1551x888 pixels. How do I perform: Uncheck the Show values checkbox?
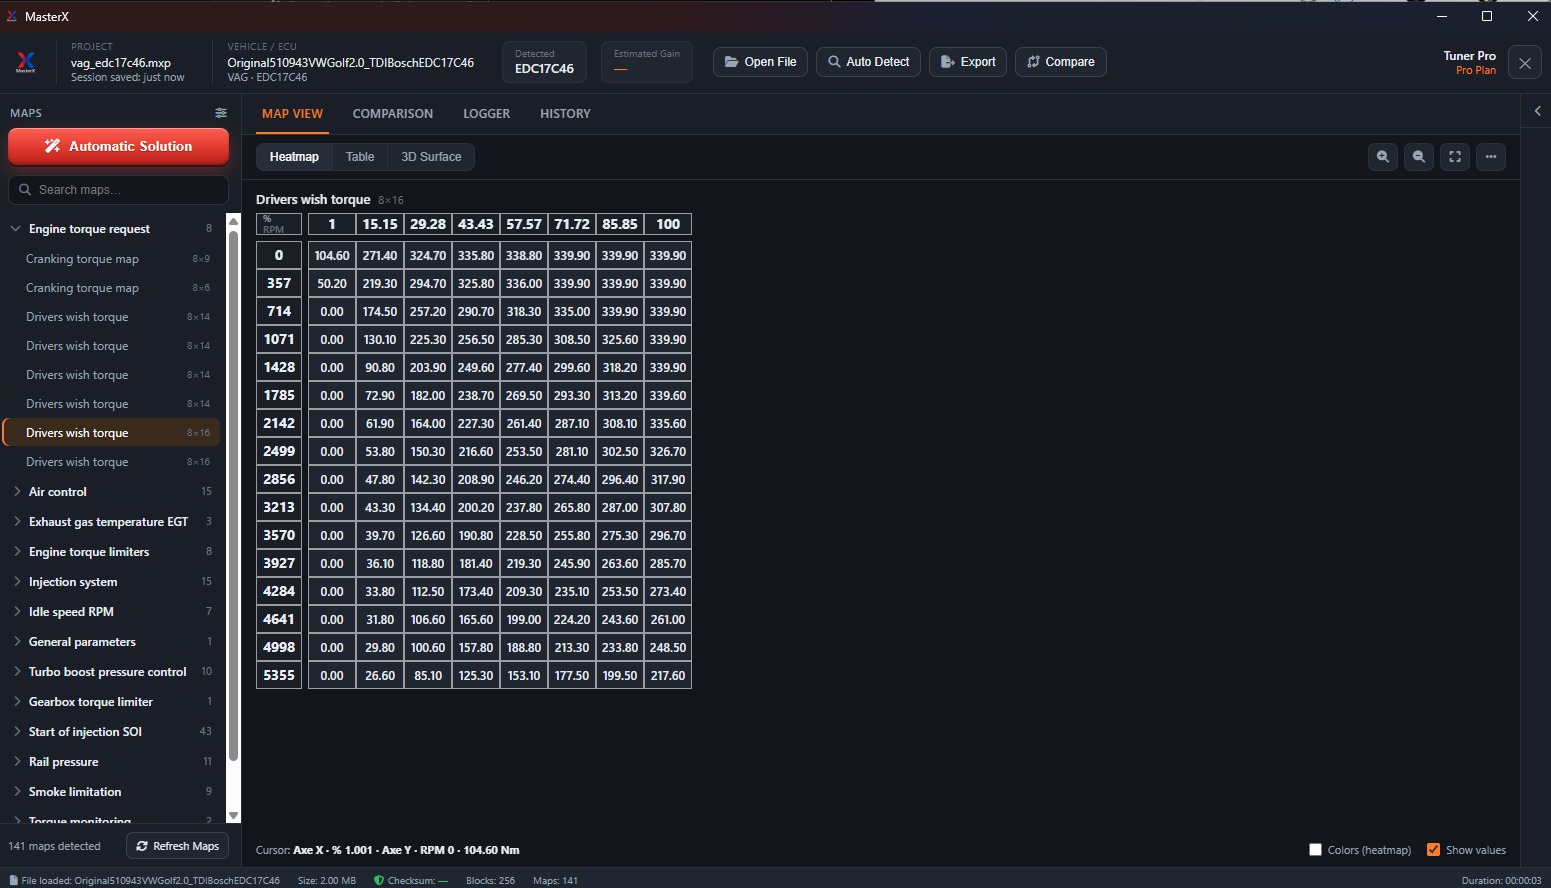(1433, 850)
